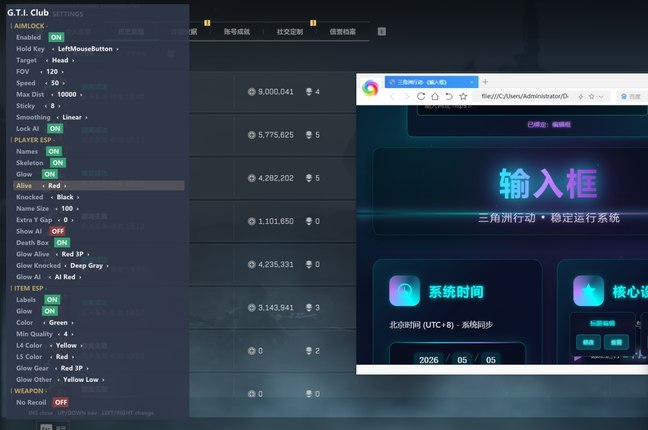The width and height of the screenshot is (648, 430).
Task: Click the browser logo icon
Action: point(370,88)
